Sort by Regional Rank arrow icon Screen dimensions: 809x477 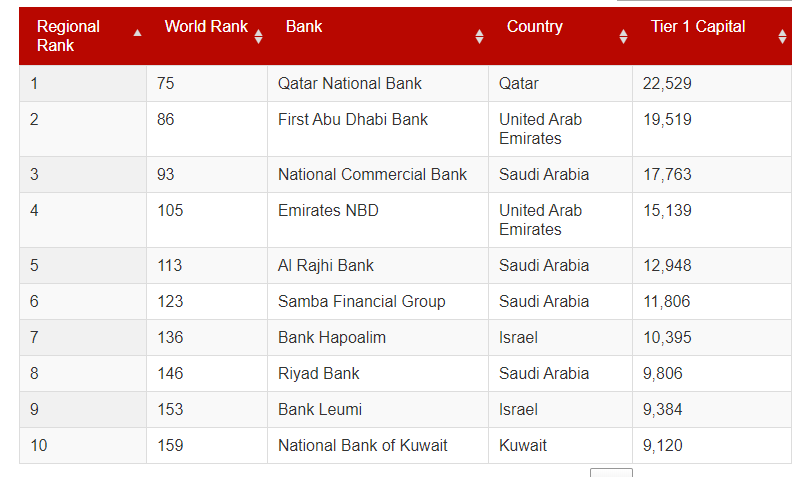tap(137, 33)
